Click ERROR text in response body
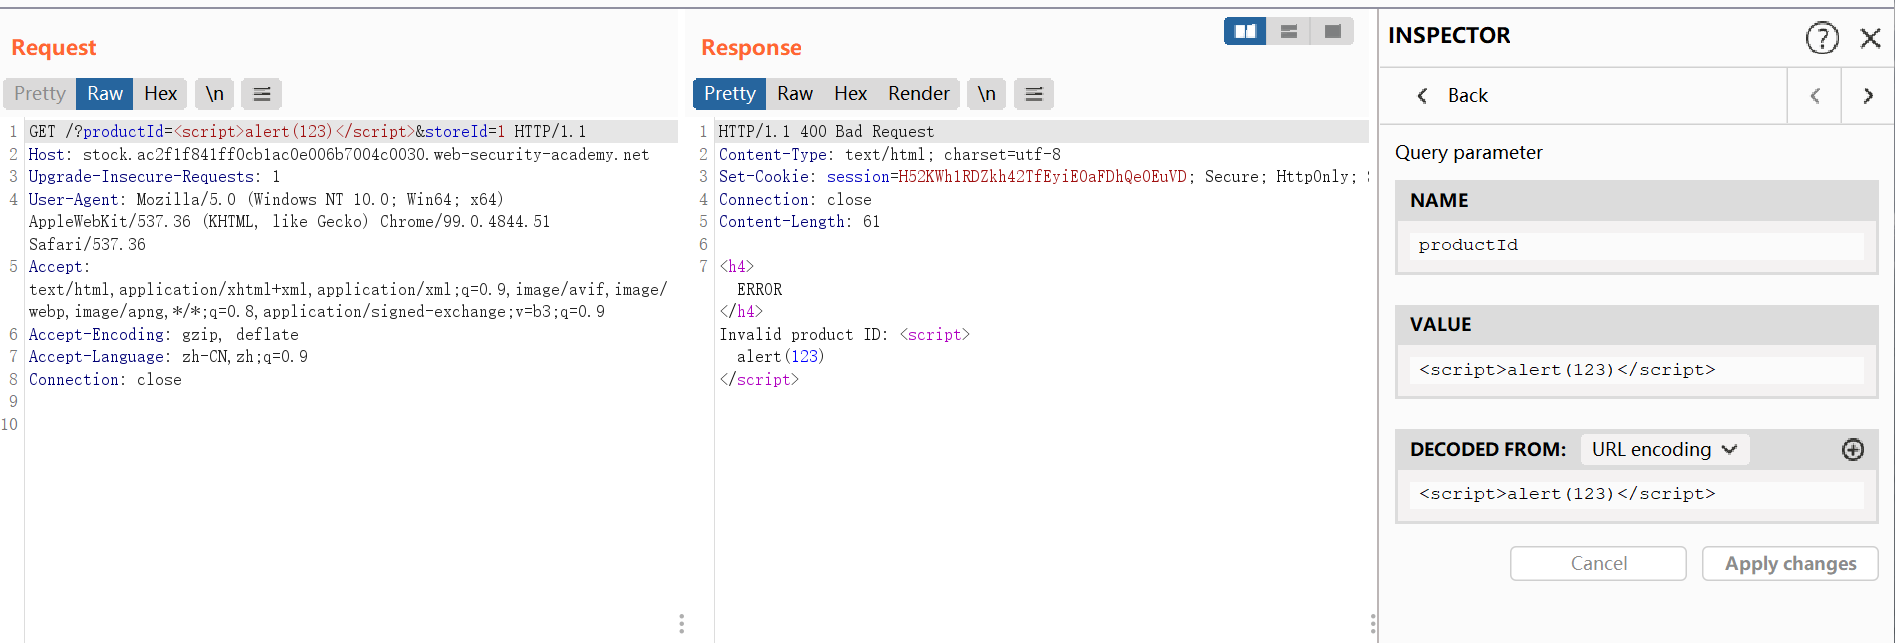The width and height of the screenshot is (1895, 643). tap(759, 290)
